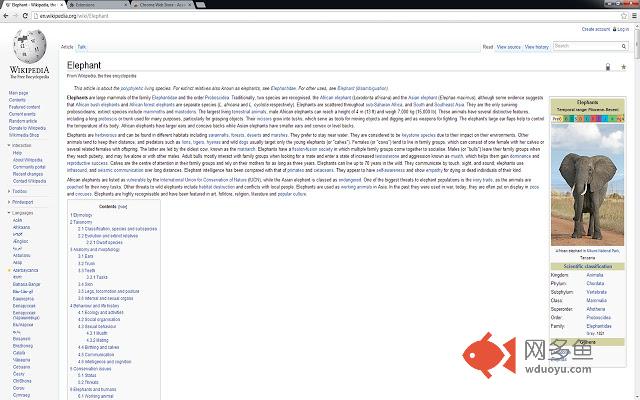Switch to the Chrome Web Store tab
Viewport: 640px width, 400px height.
click(162, 5)
